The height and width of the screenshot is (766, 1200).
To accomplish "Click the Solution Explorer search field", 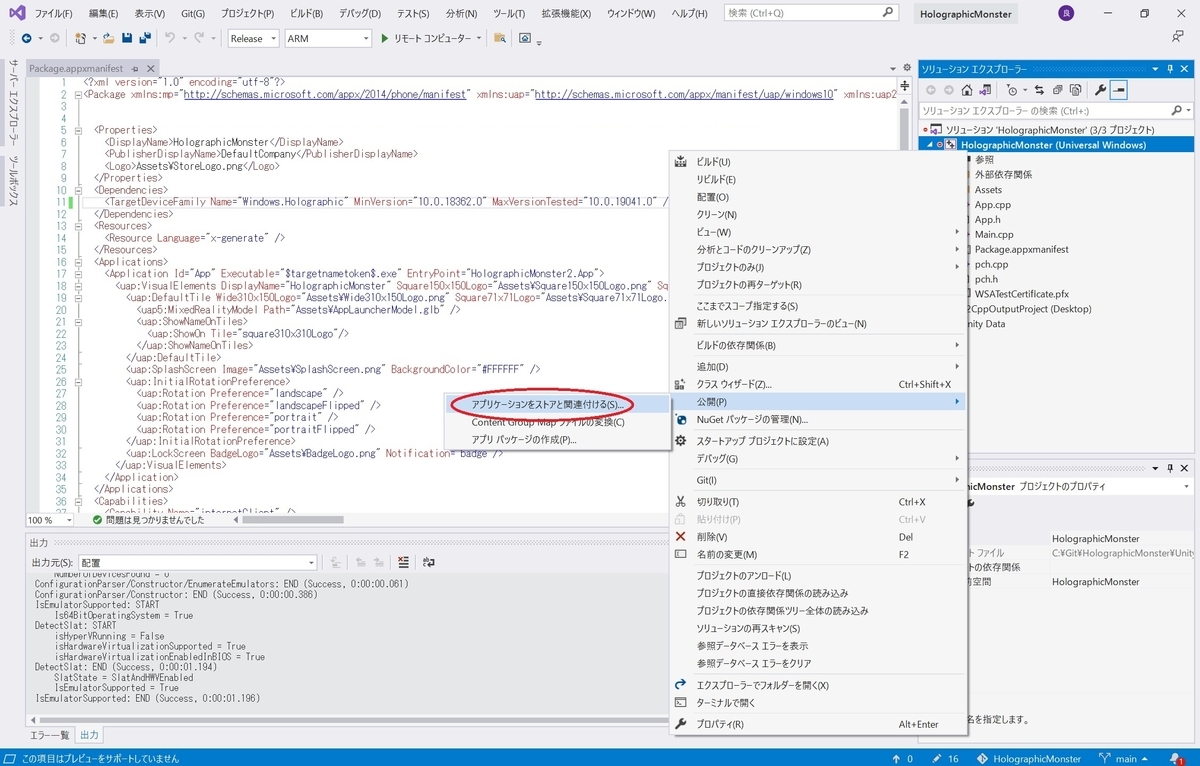I will coord(1047,111).
